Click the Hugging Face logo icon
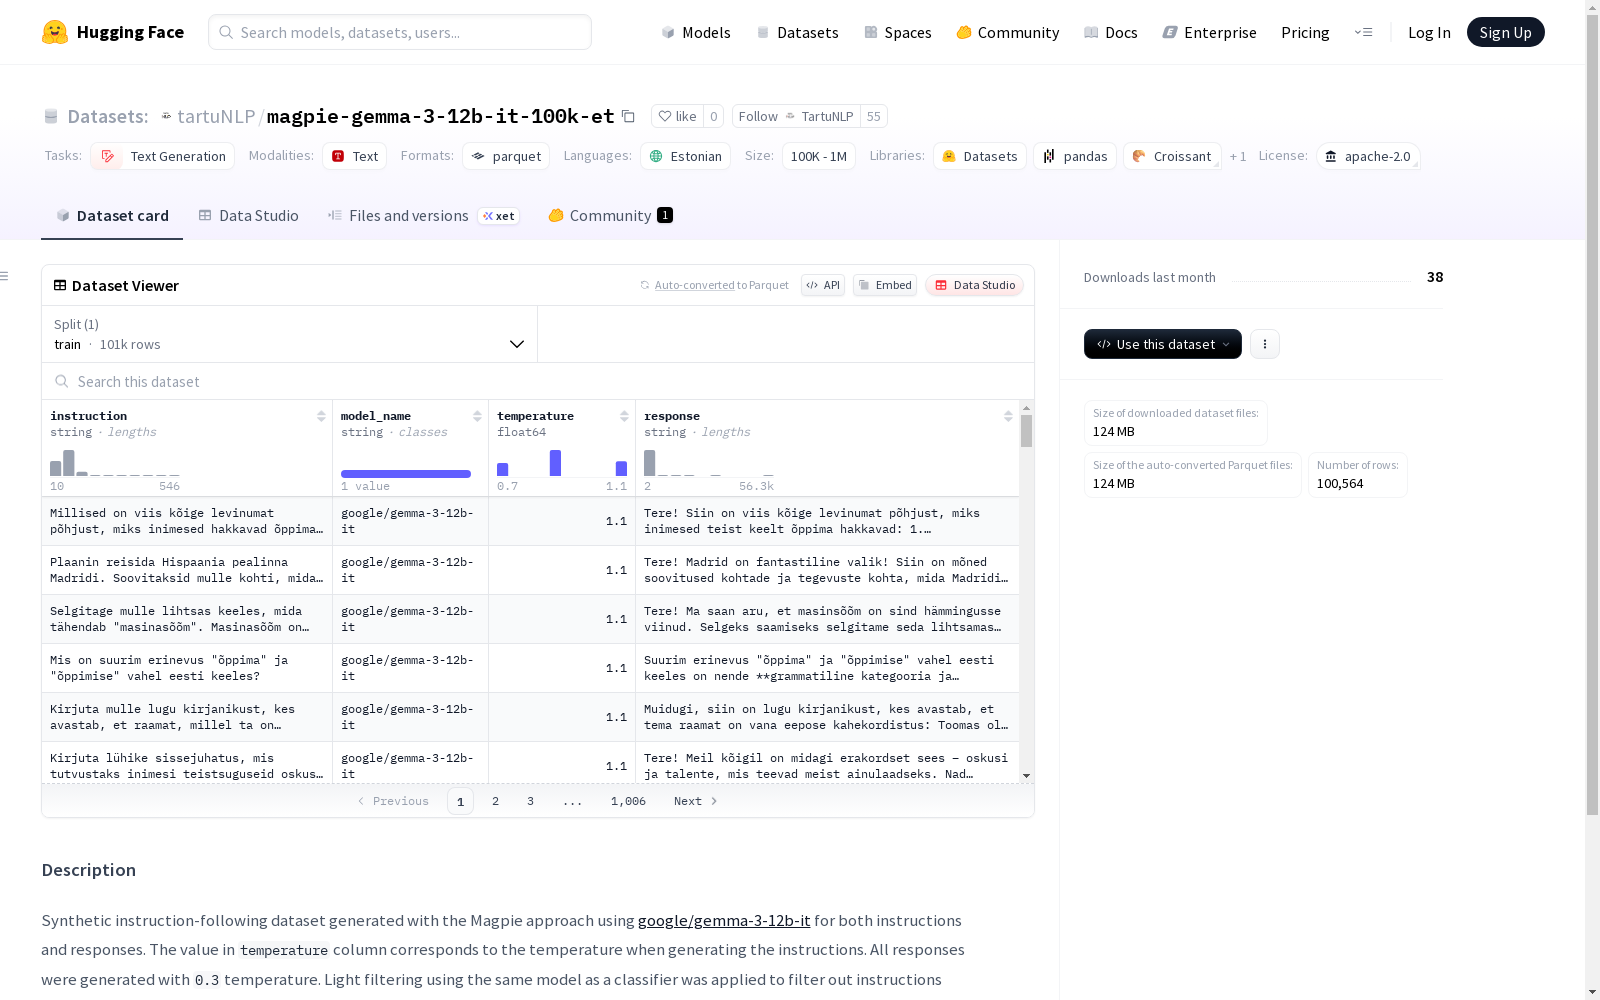Screen dimensions: 1600x1000 click(x=55, y=32)
